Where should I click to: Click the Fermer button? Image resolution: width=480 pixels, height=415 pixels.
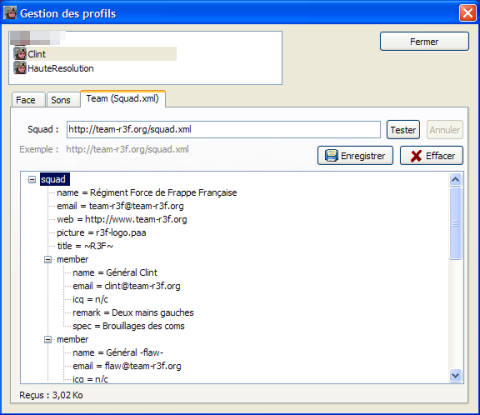pos(424,42)
